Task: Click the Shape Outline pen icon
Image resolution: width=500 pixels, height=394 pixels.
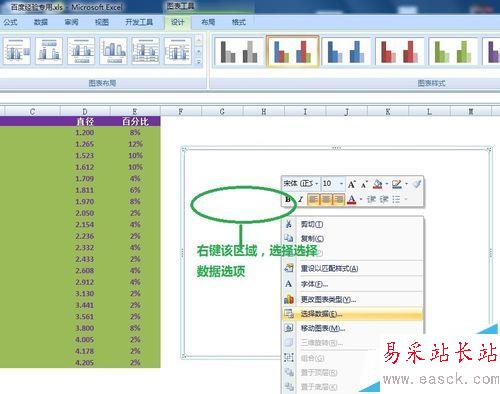Action: coord(396,184)
